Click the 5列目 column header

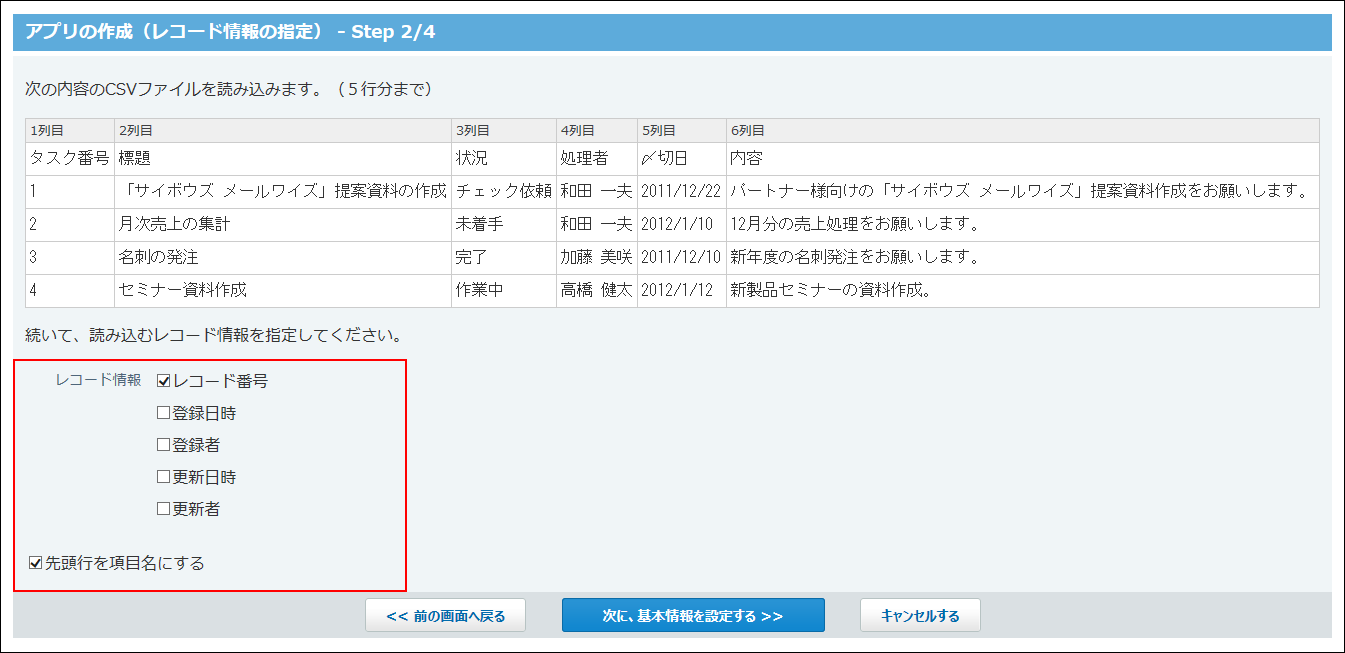point(682,130)
